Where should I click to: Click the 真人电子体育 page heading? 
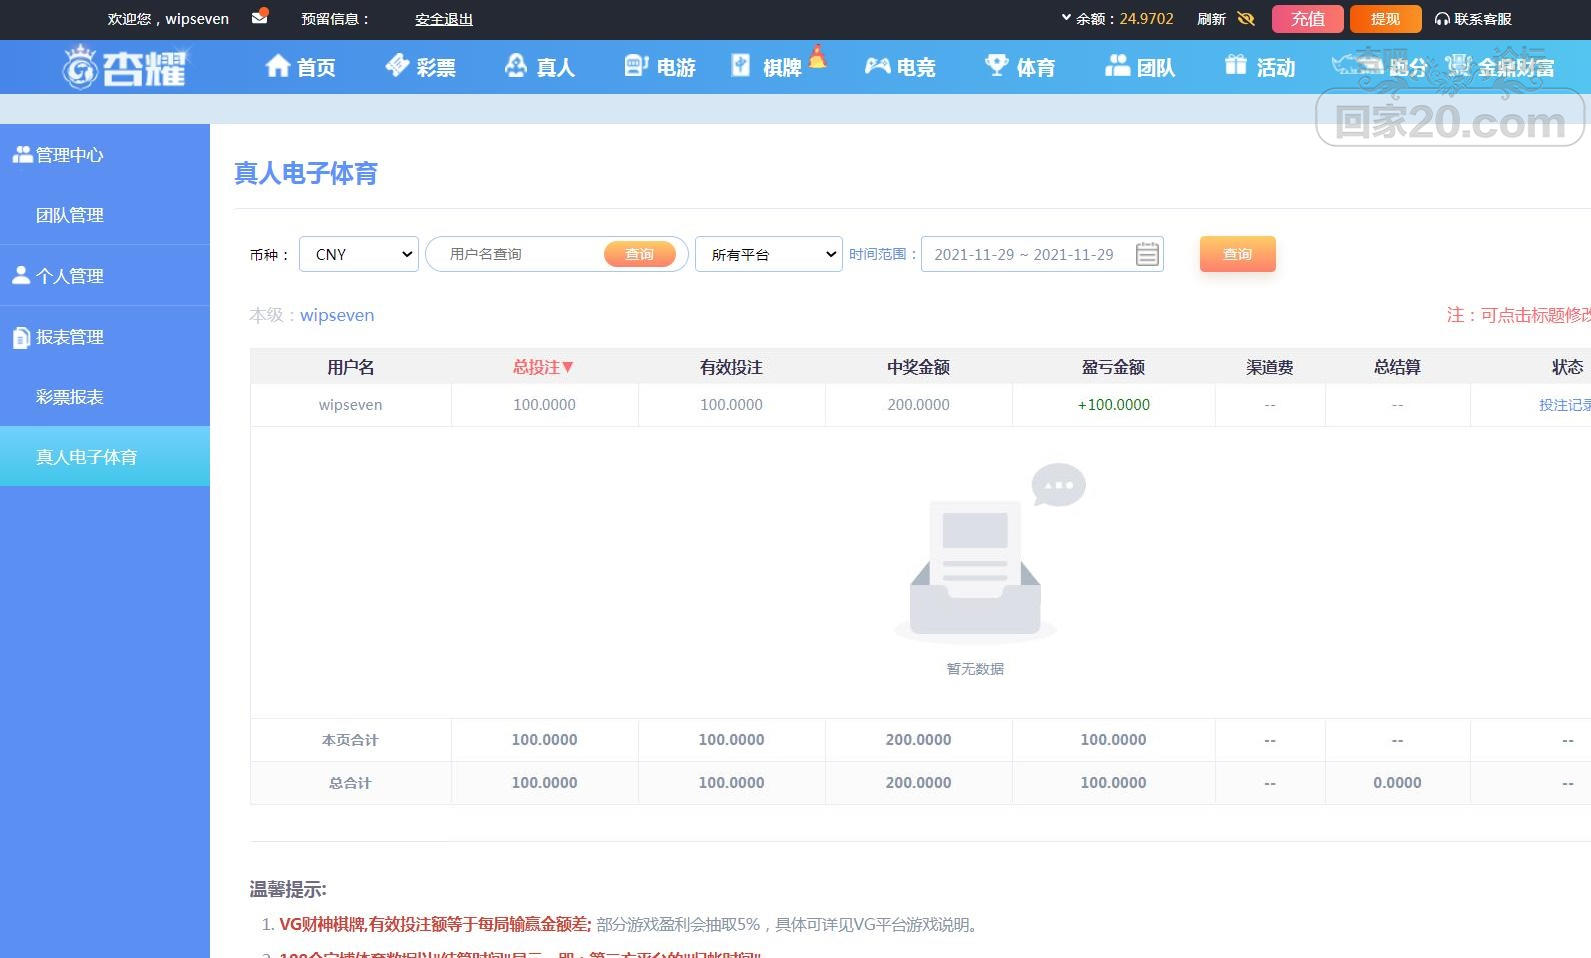click(306, 174)
